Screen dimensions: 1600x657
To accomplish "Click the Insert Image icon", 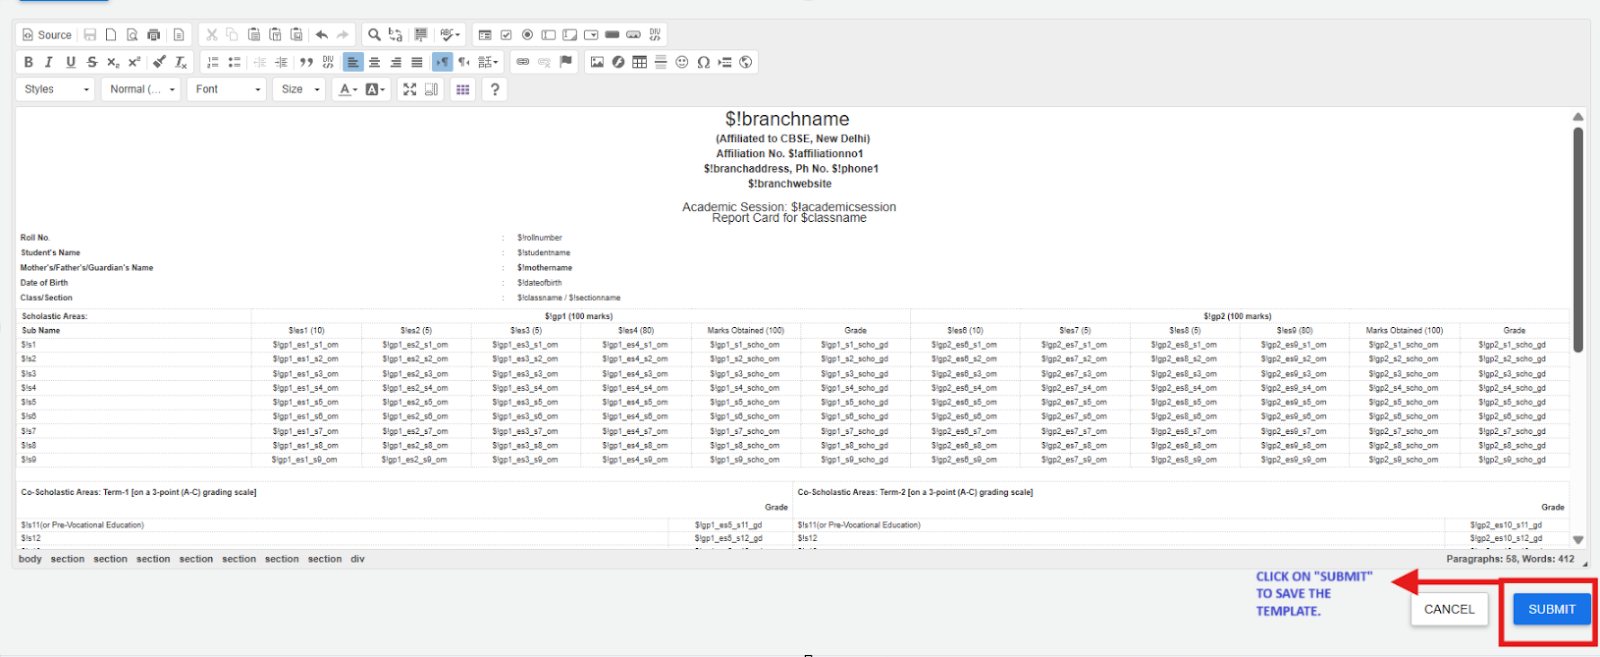I will pos(597,62).
